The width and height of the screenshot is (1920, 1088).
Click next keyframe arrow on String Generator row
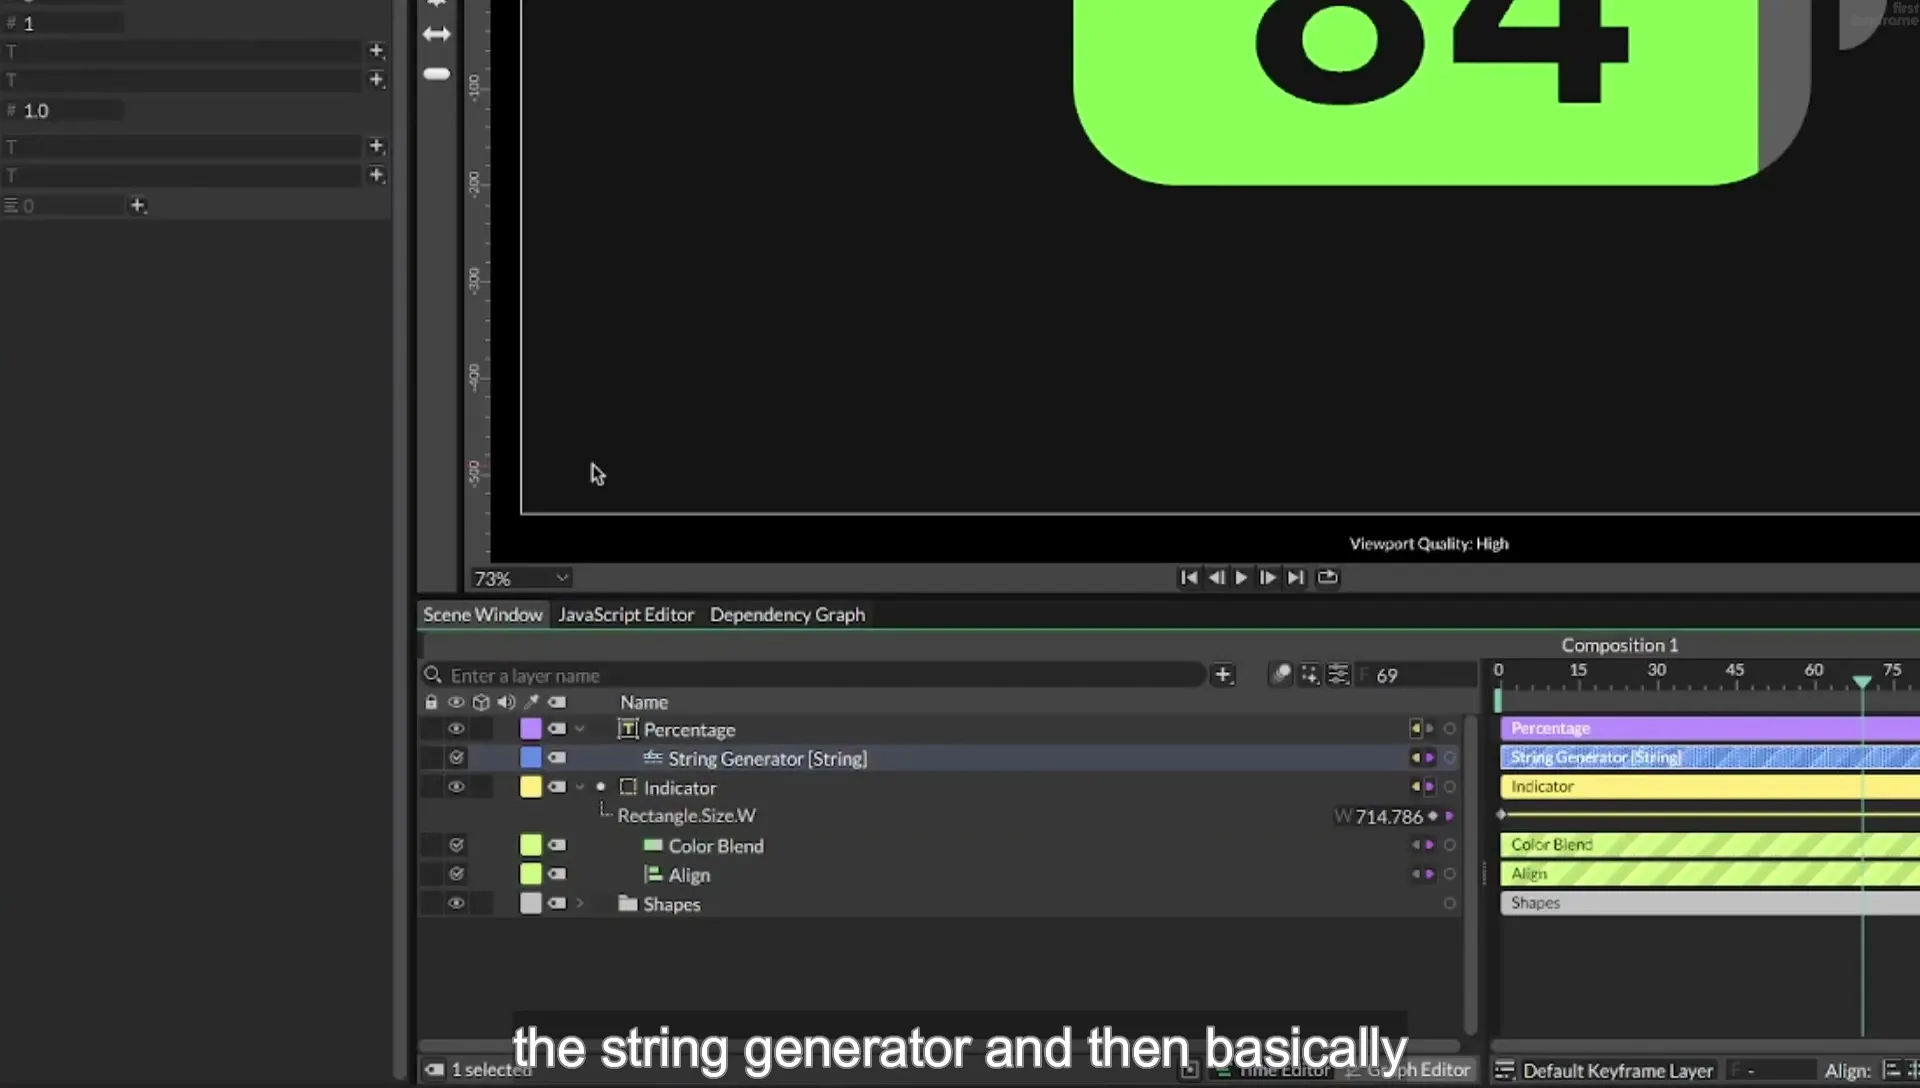[x=1430, y=758]
